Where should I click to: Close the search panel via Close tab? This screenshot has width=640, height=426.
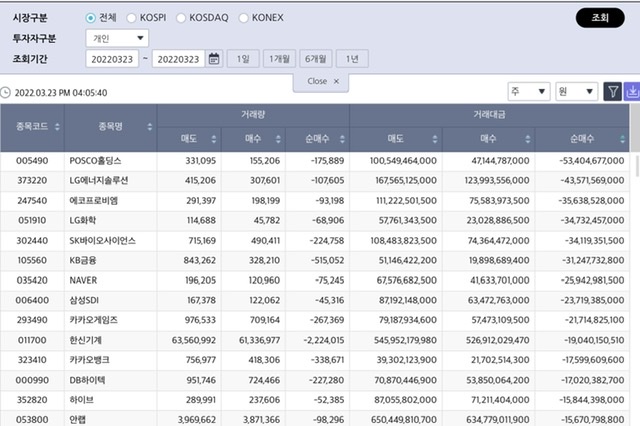[x=321, y=80]
